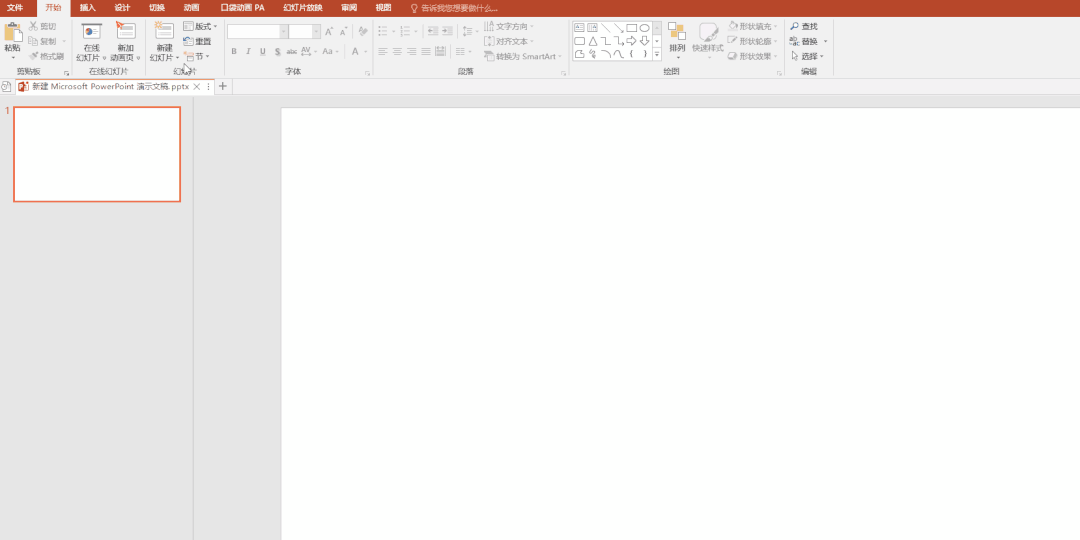Switch to the Transitions (切换) tab

pos(157,8)
